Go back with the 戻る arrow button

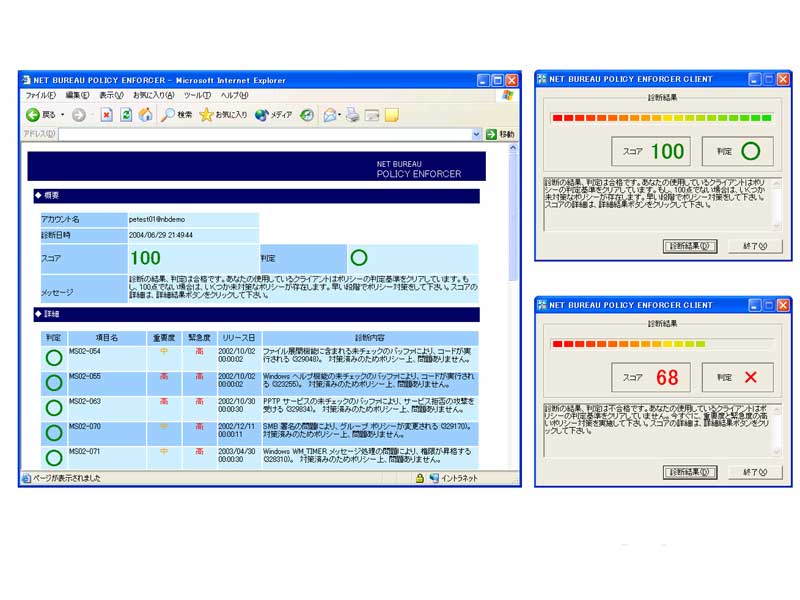point(41,115)
